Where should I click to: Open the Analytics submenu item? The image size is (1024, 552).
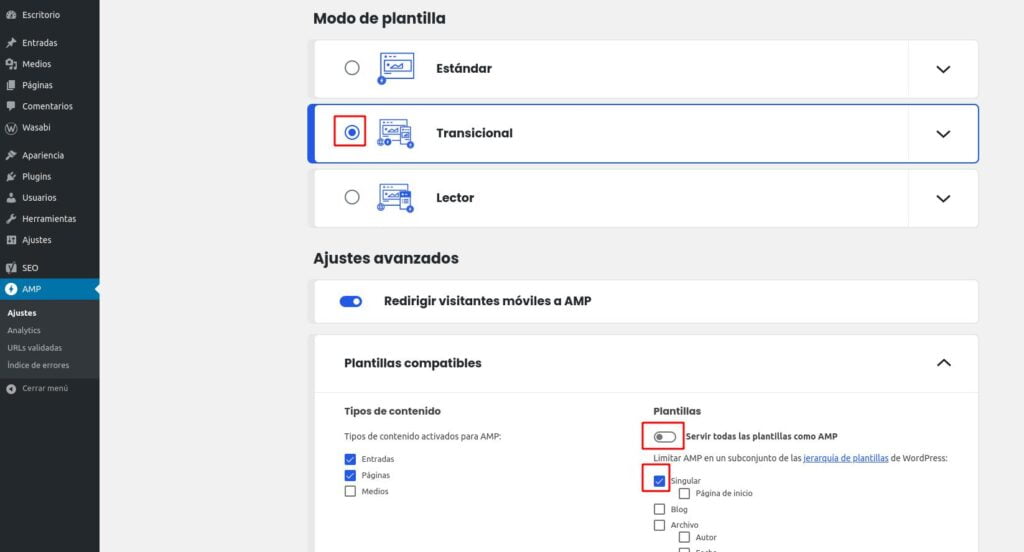point(24,331)
